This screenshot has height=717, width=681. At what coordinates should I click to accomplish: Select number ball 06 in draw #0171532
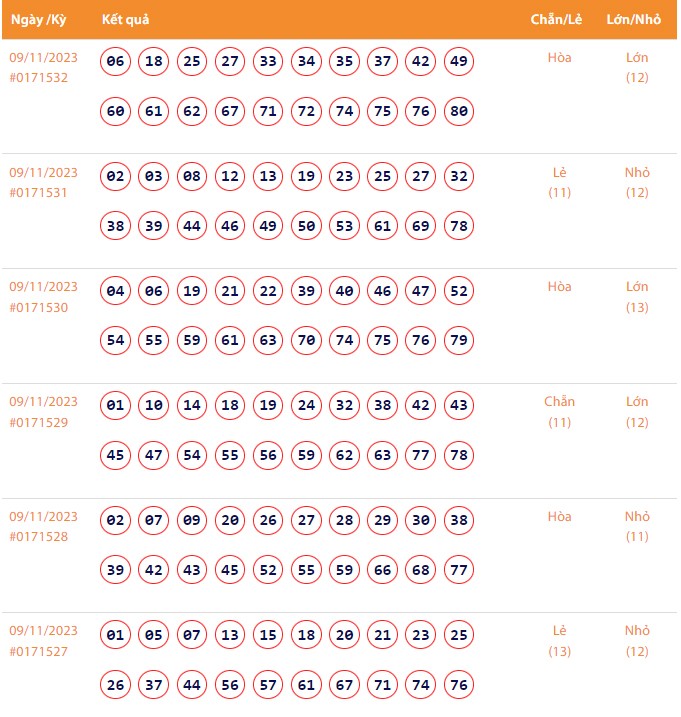(116, 62)
